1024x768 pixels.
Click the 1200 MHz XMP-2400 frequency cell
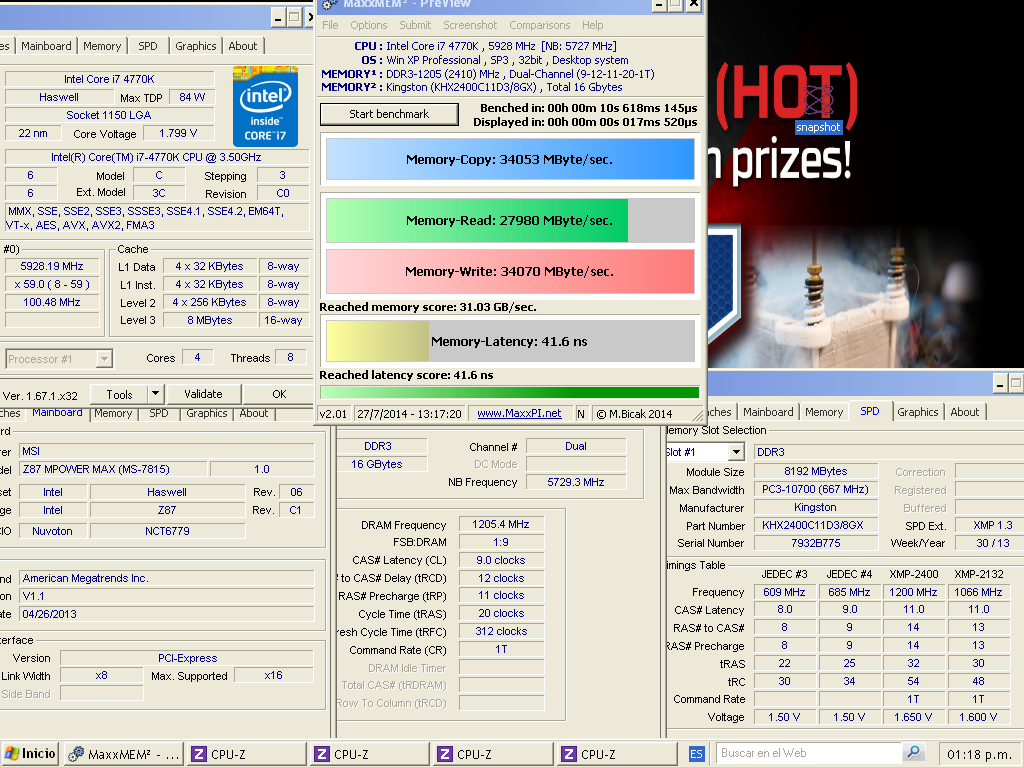913,592
